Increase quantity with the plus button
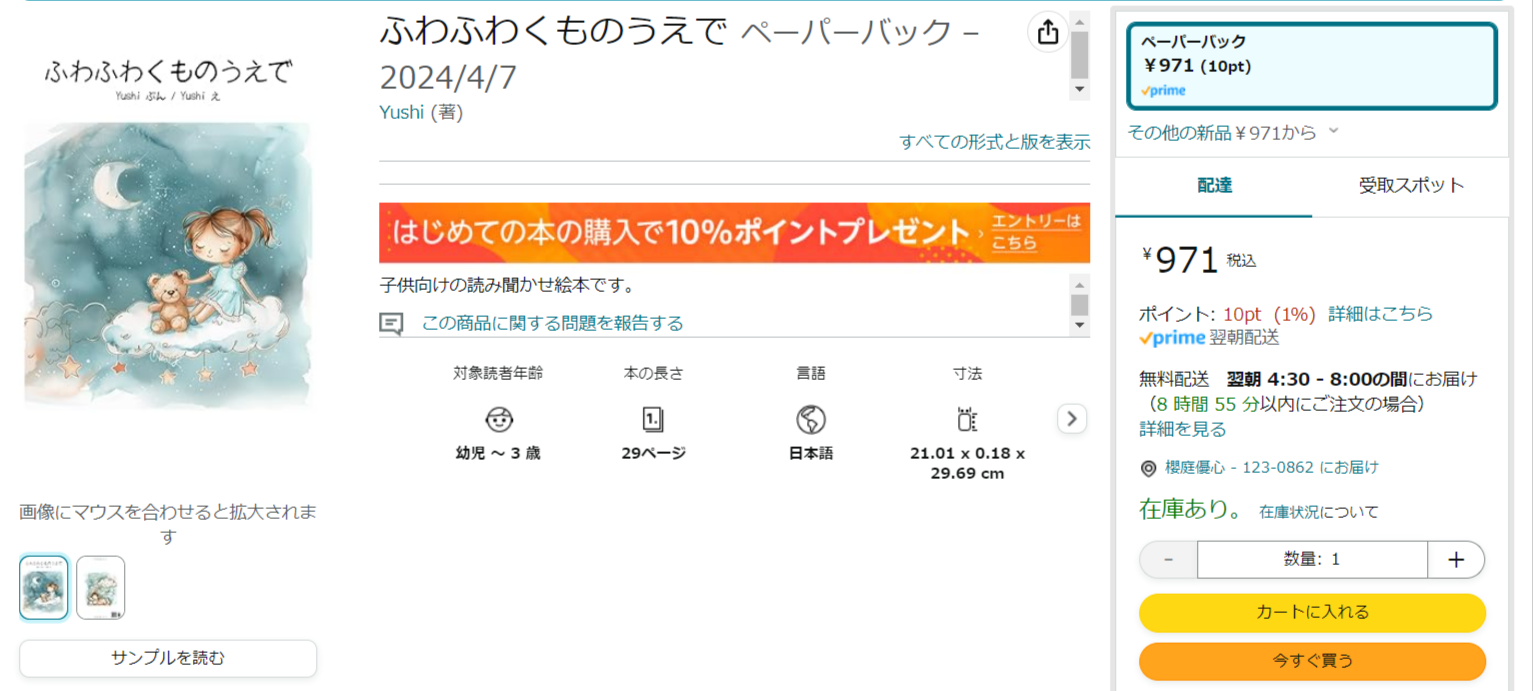Screen dimensions: 1533x691 (x=1456, y=560)
